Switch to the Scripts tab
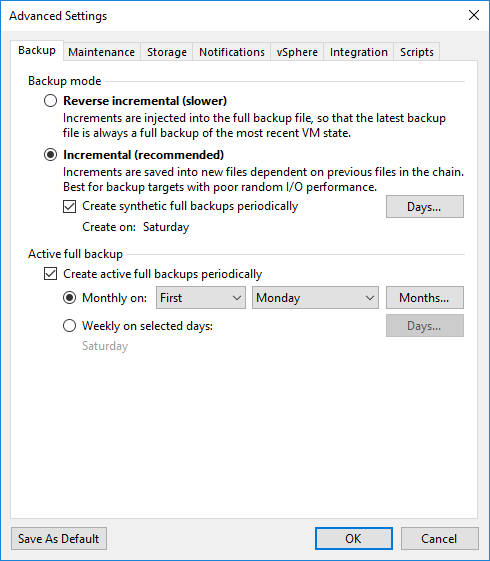Screen dimensions: 490x561 tap(417, 52)
